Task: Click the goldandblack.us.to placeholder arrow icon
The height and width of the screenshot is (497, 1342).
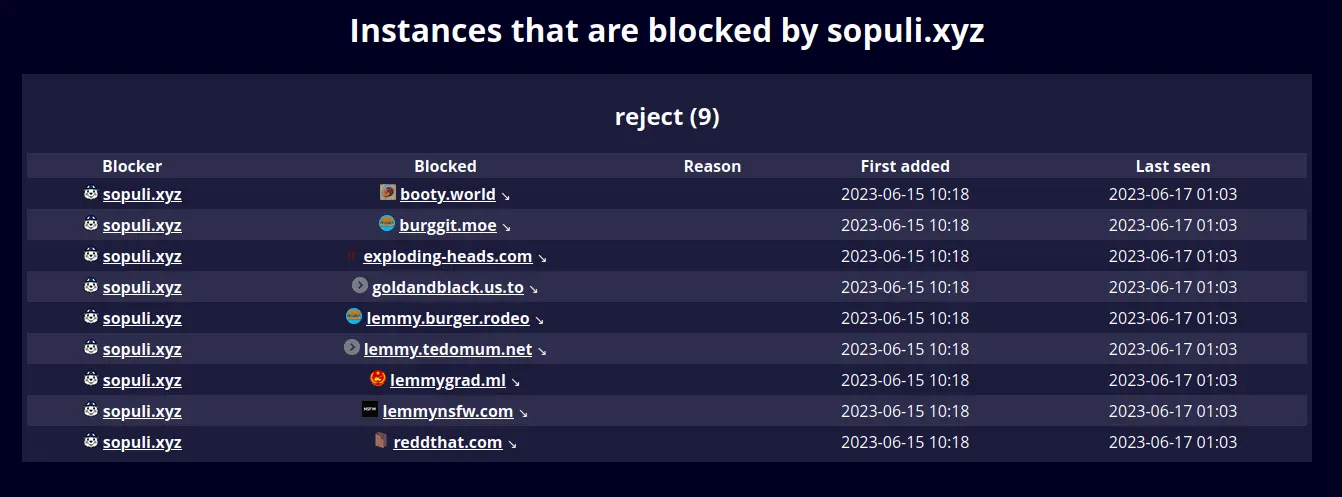Action: (360, 285)
